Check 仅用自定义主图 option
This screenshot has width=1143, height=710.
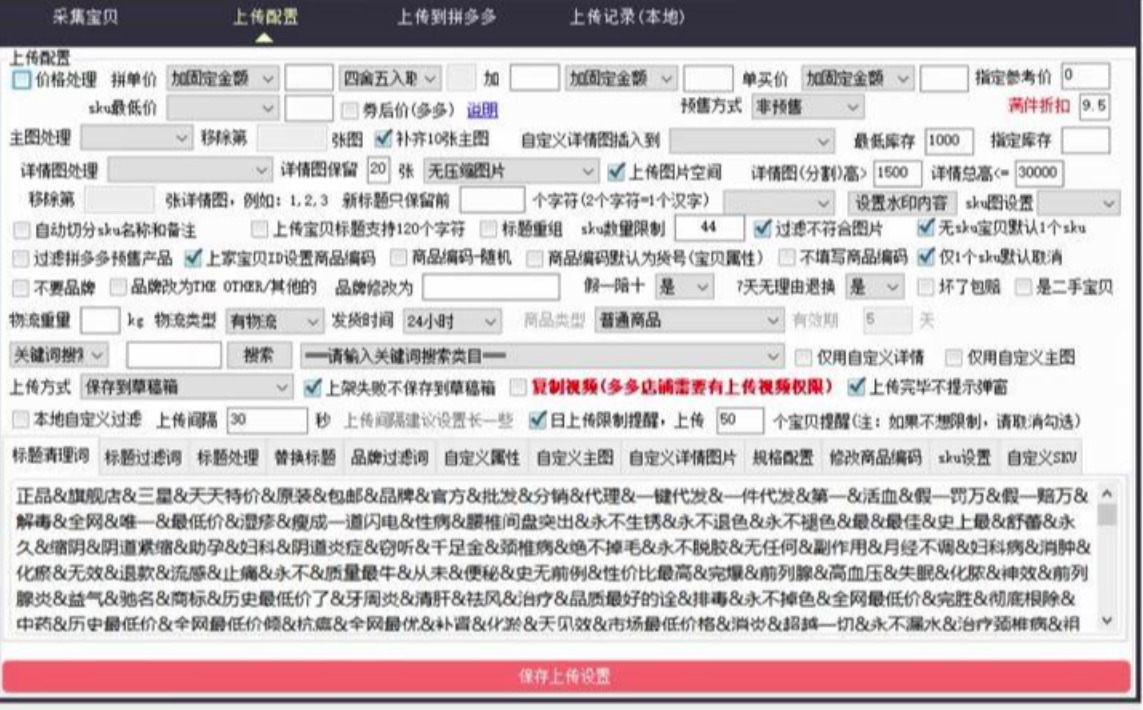pyautogui.click(x=953, y=357)
